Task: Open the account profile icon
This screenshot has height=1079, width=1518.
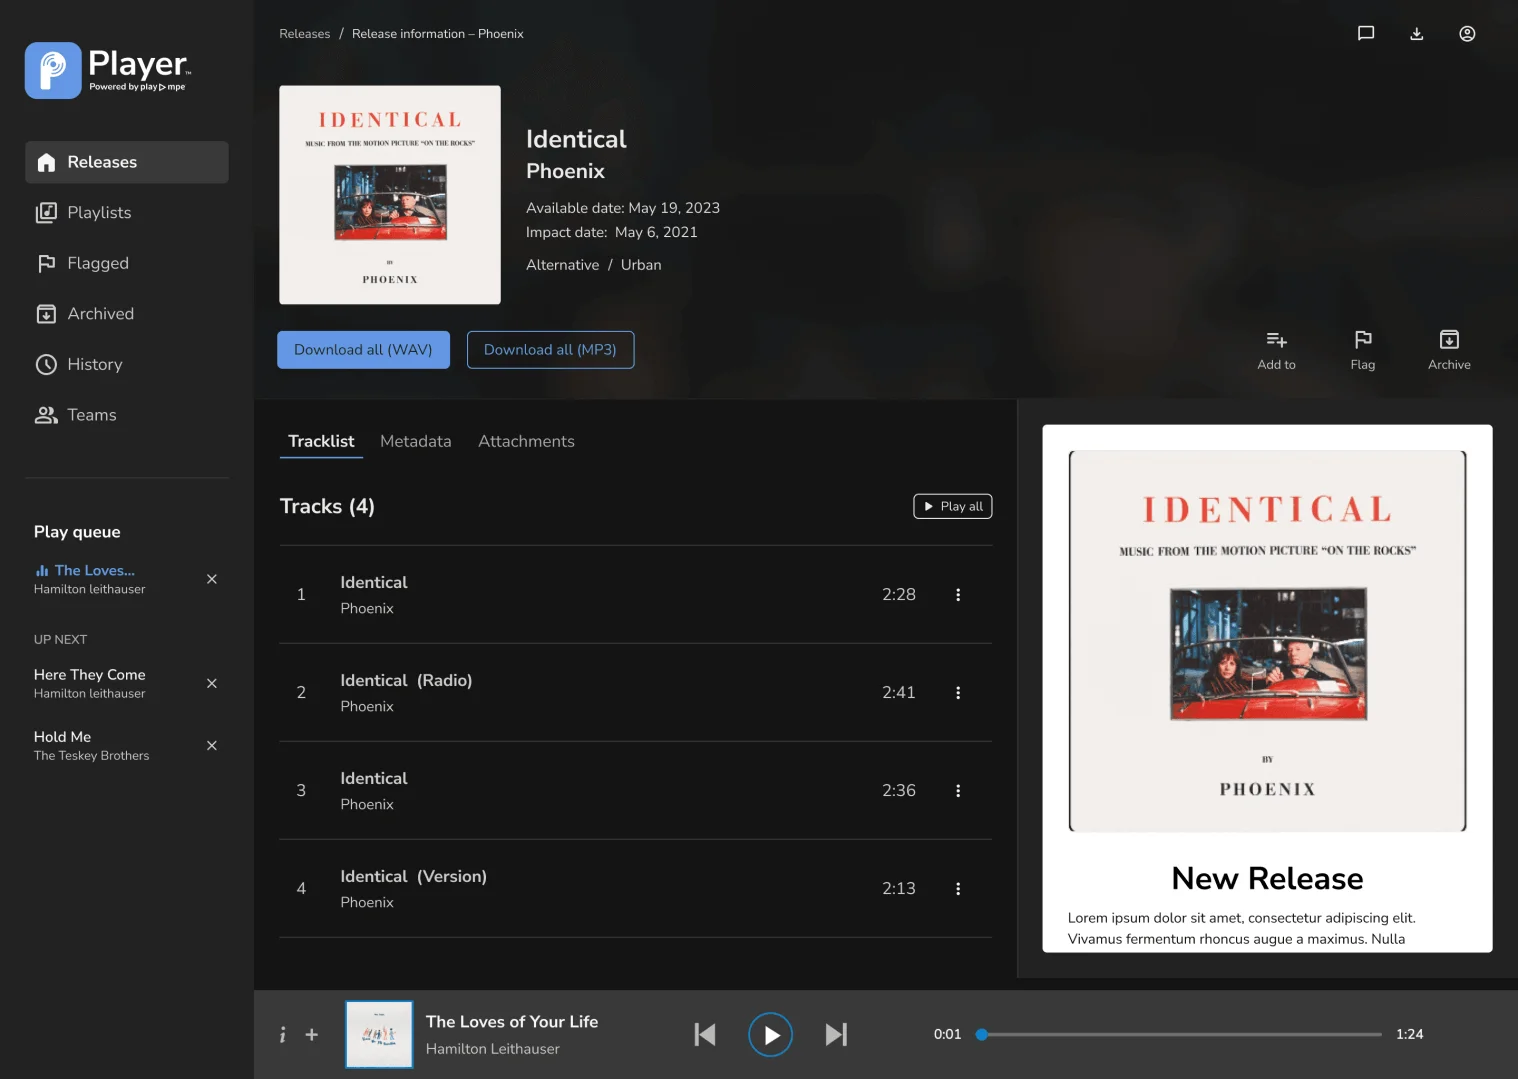Action: [1467, 33]
